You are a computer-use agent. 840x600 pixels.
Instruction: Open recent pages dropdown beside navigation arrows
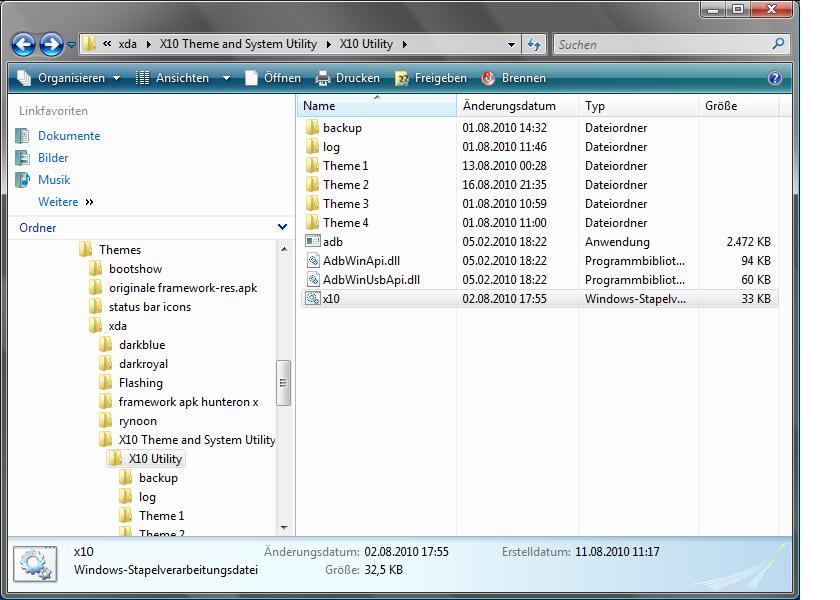pos(71,45)
